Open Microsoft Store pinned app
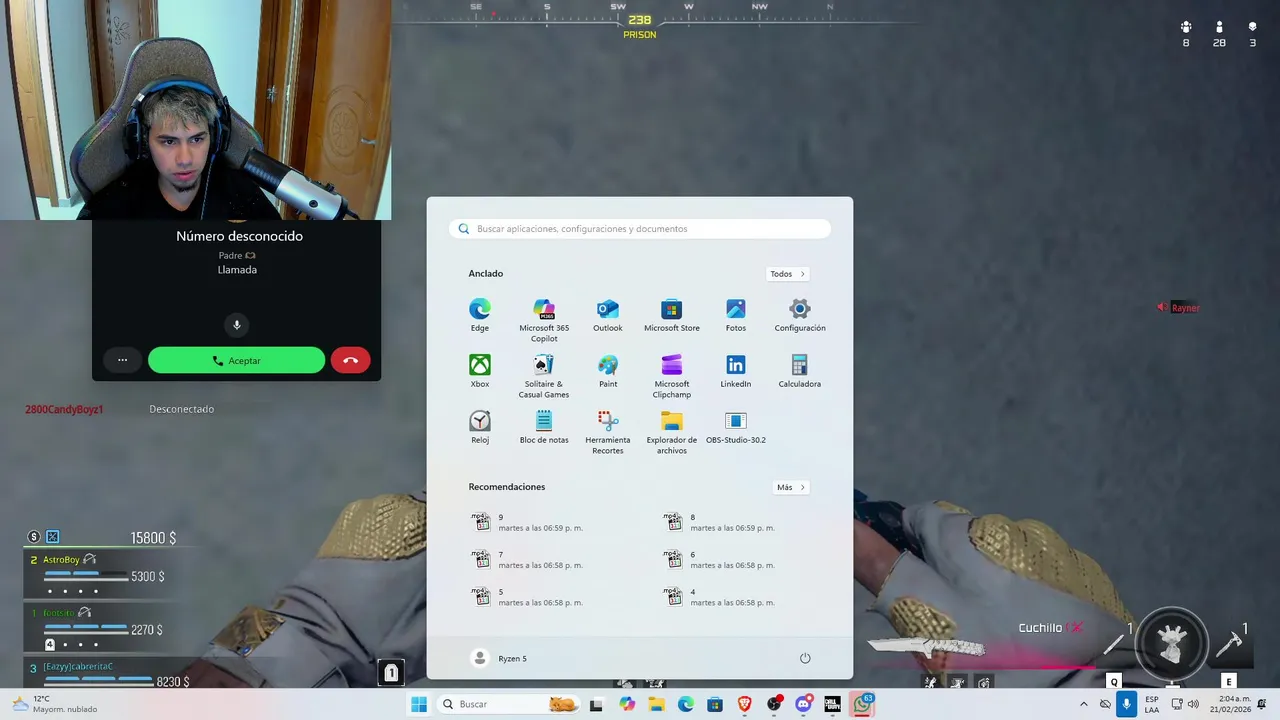 coord(672,315)
